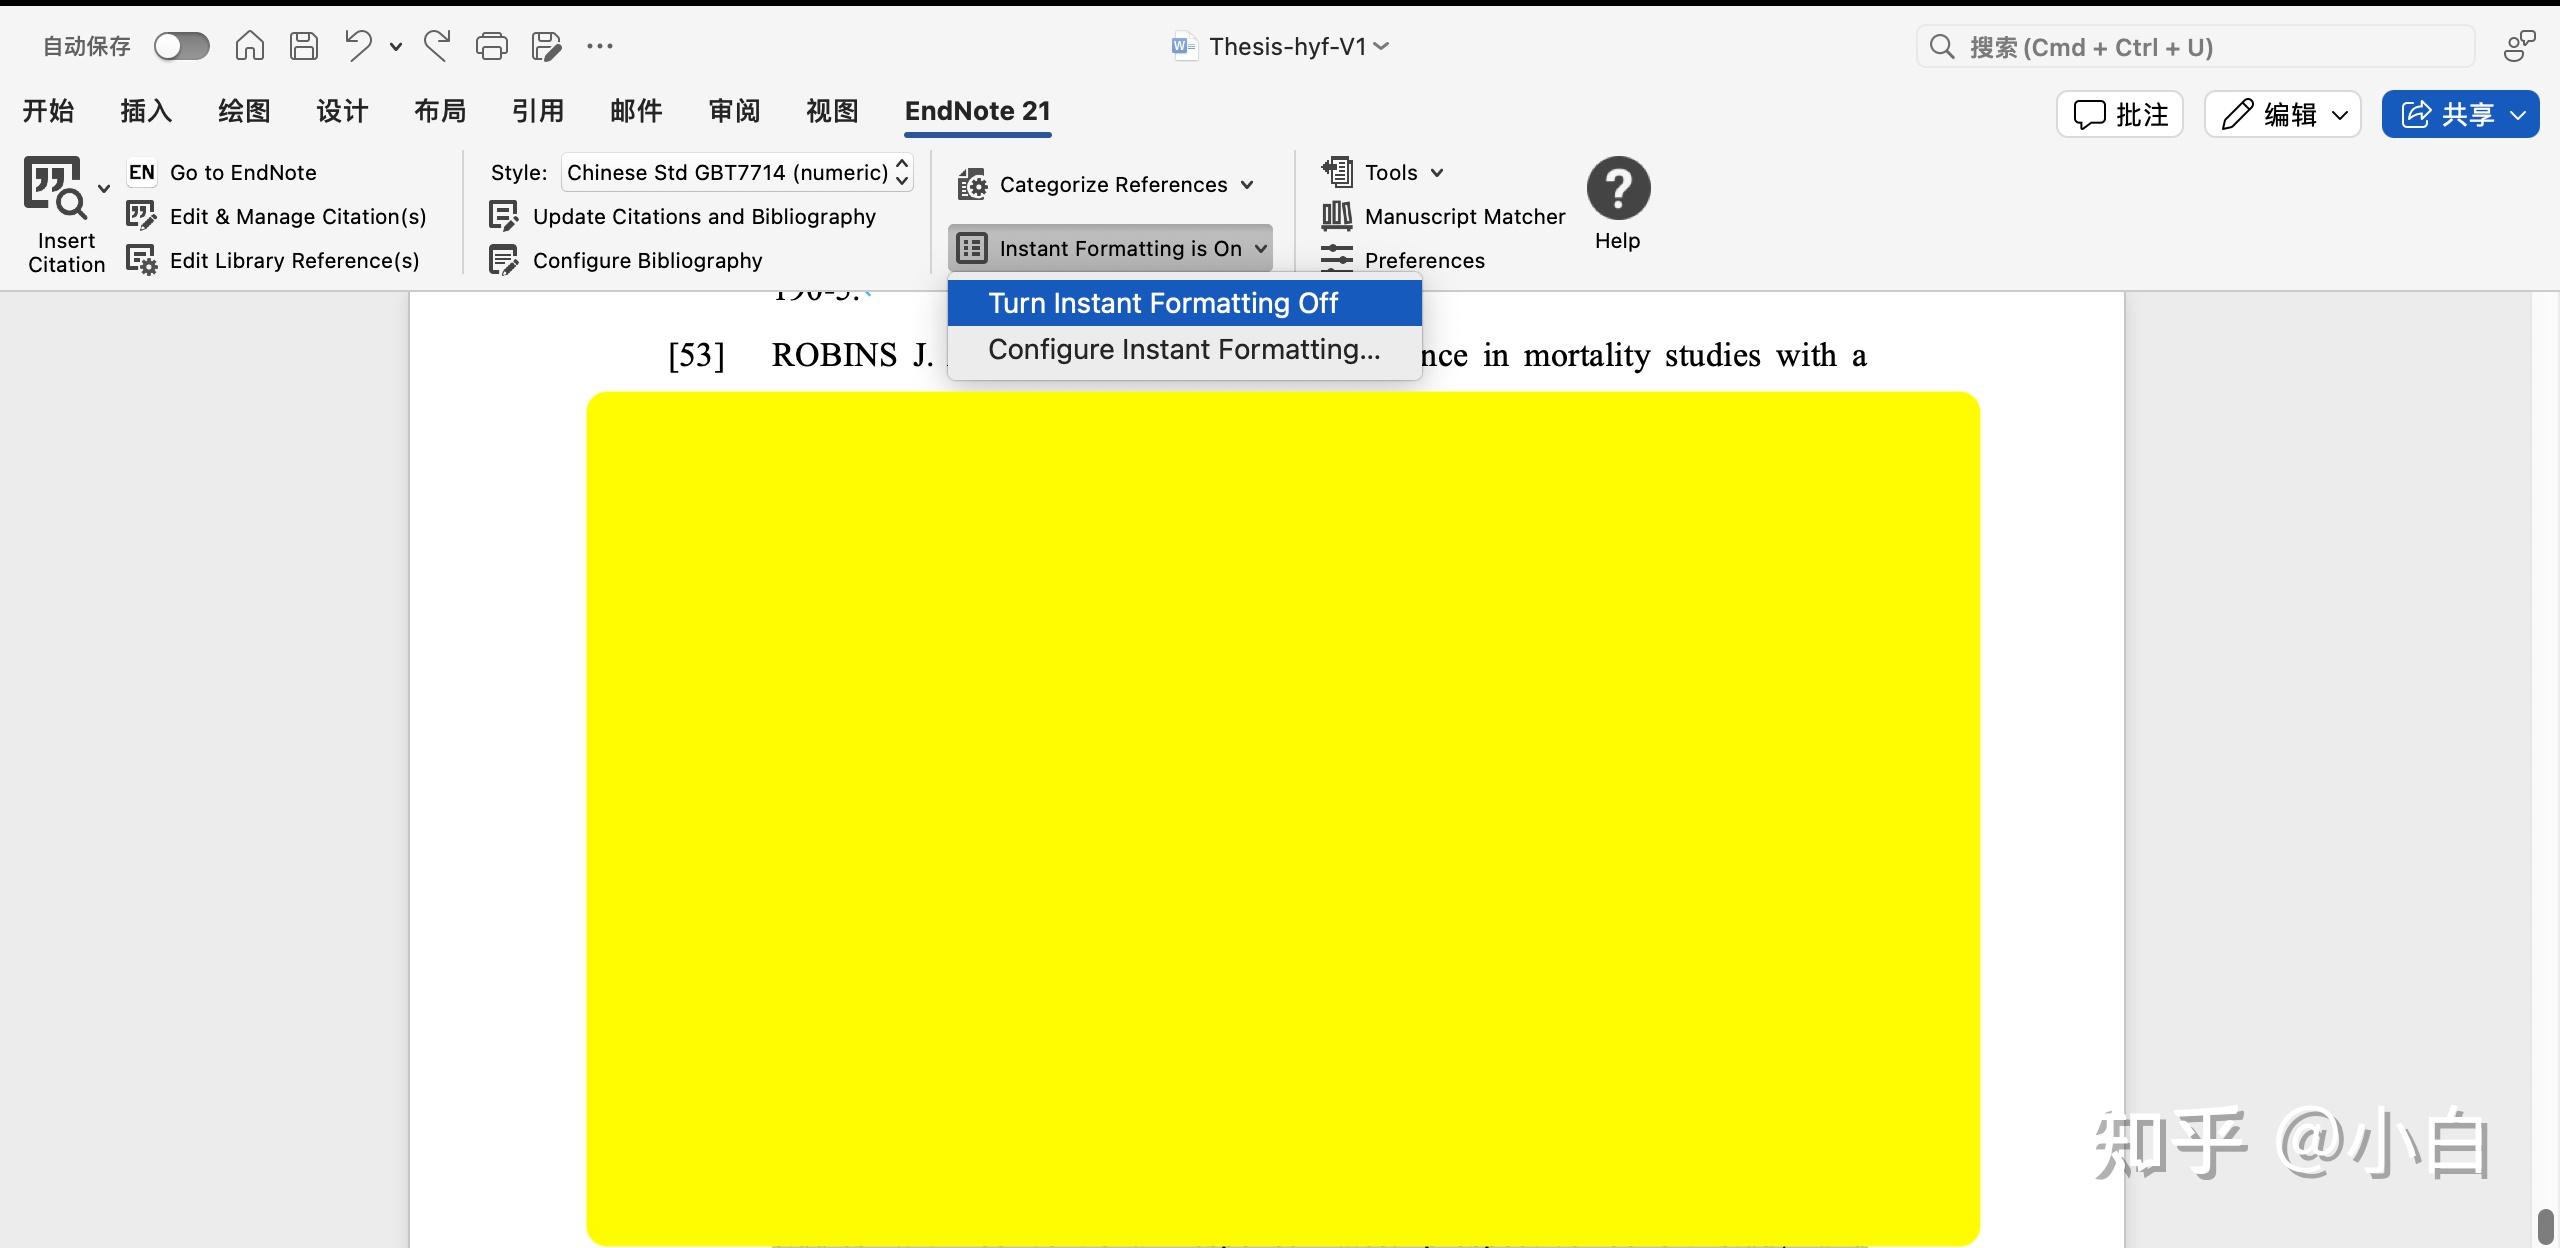Select Turn Instant Formatting Off

click(x=1162, y=303)
